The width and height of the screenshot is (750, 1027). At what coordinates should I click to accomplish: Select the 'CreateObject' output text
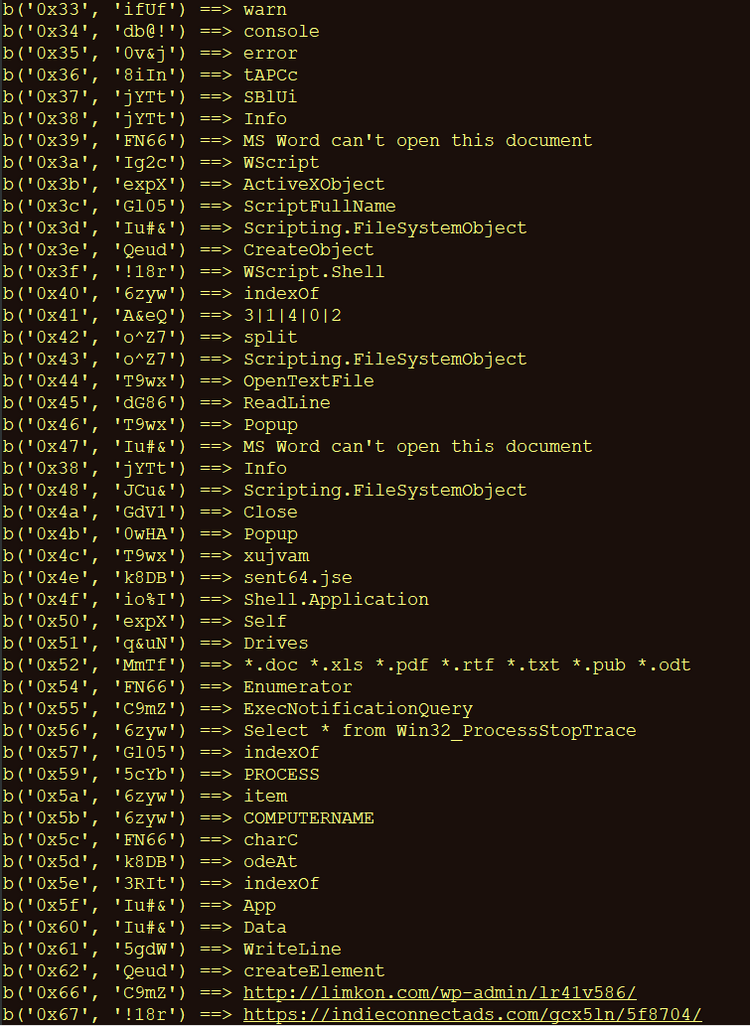point(309,250)
